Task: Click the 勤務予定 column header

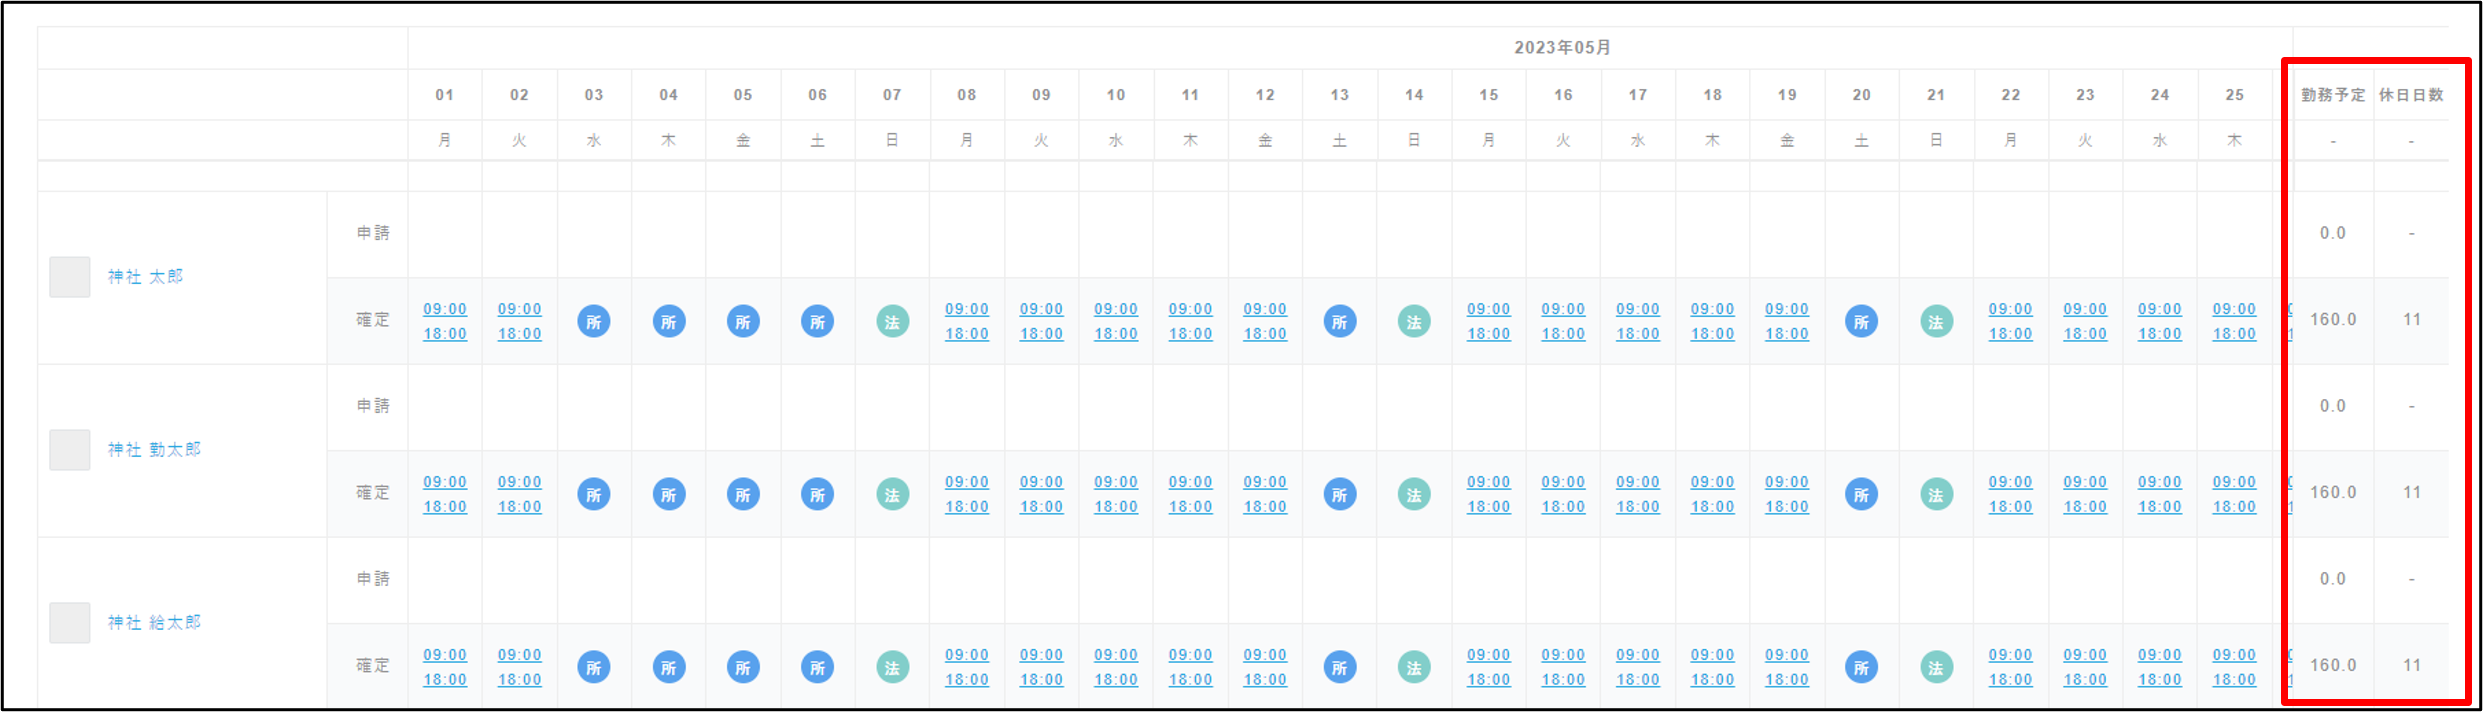Action: [x=2333, y=95]
